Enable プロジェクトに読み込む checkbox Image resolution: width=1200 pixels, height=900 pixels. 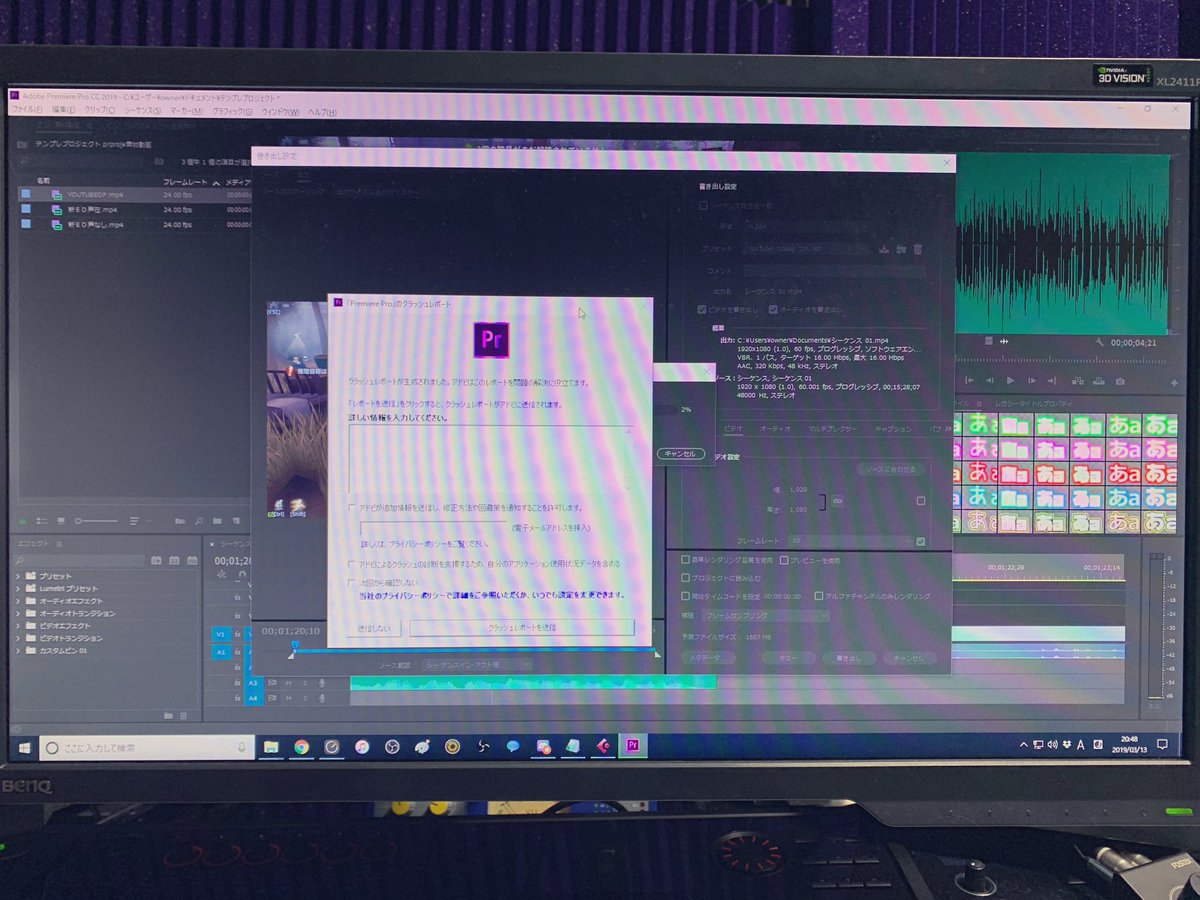685,577
